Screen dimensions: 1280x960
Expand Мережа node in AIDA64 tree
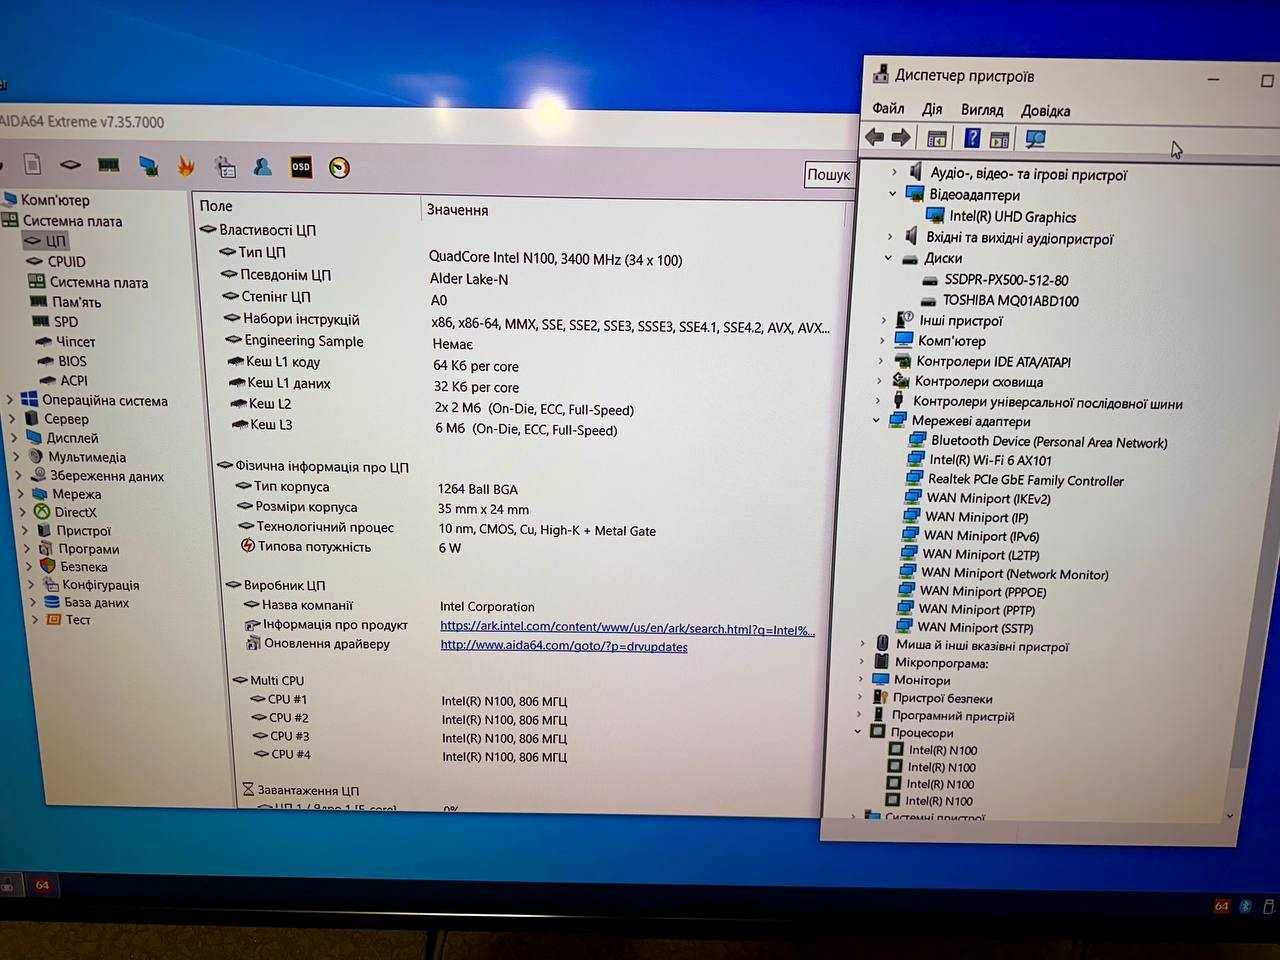21,493
